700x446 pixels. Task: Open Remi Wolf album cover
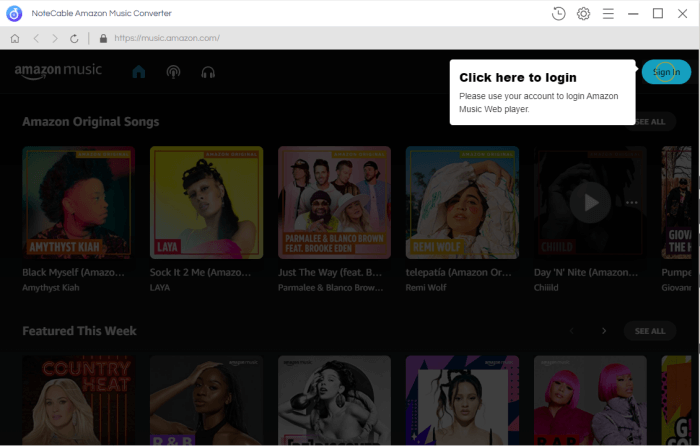coord(462,202)
